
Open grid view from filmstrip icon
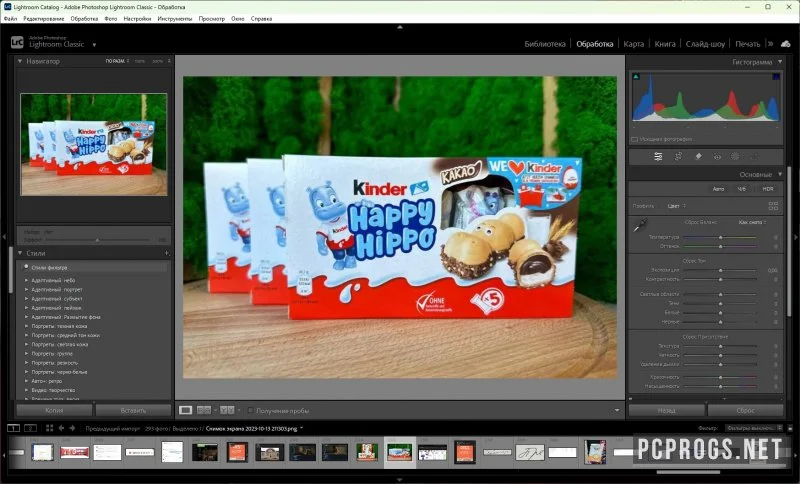tap(49, 428)
